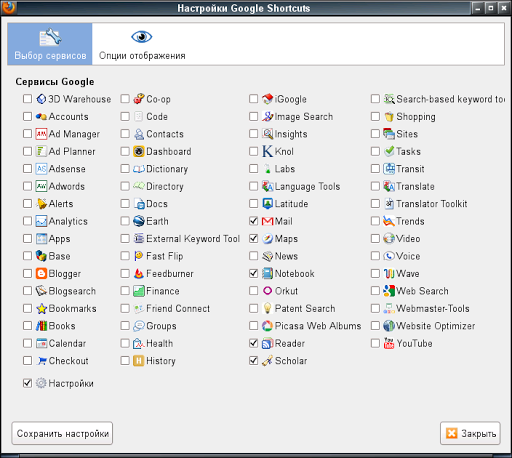This screenshot has height=458, width=512.
Task: Click the Maps compass icon
Action: [267, 238]
